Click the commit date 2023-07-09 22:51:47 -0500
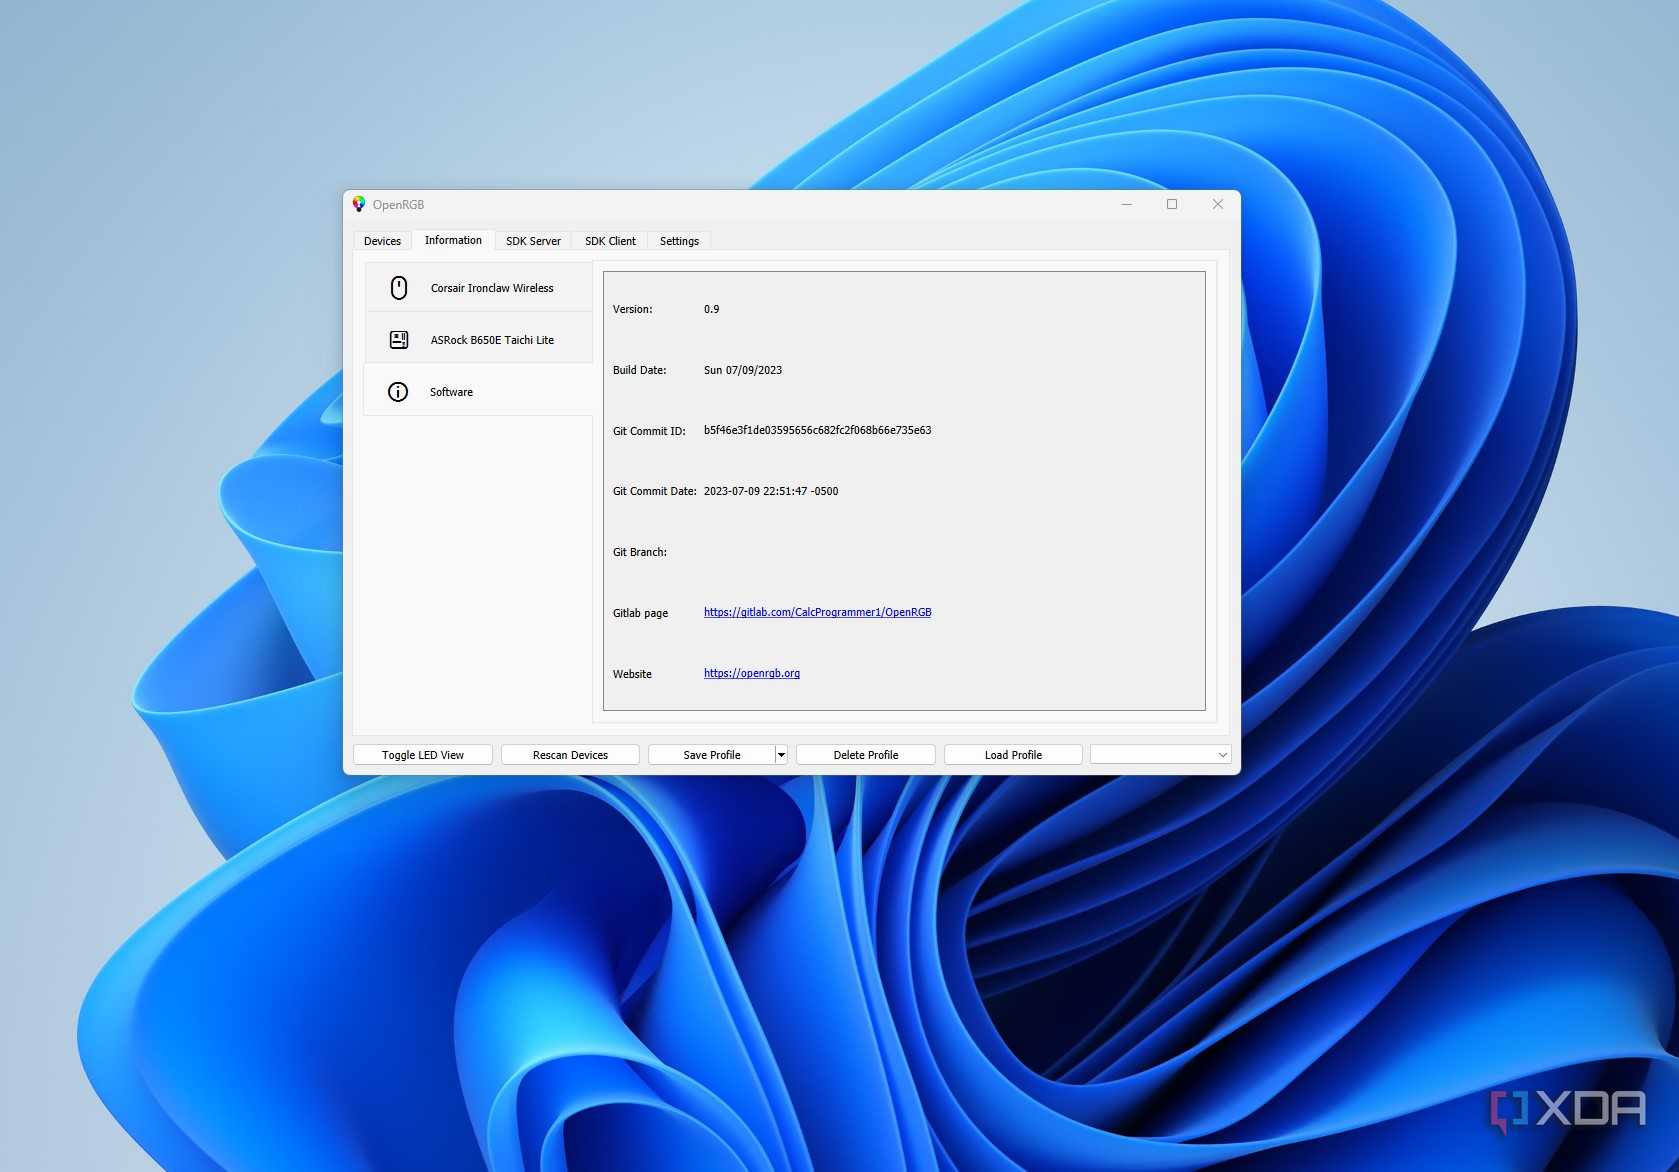1679x1172 pixels. [x=771, y=491]
